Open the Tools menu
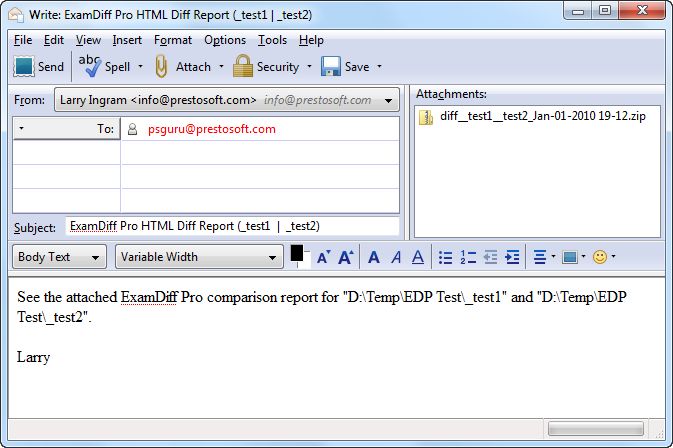The height and width of the screenshot is (448, 673). point(272,40)
